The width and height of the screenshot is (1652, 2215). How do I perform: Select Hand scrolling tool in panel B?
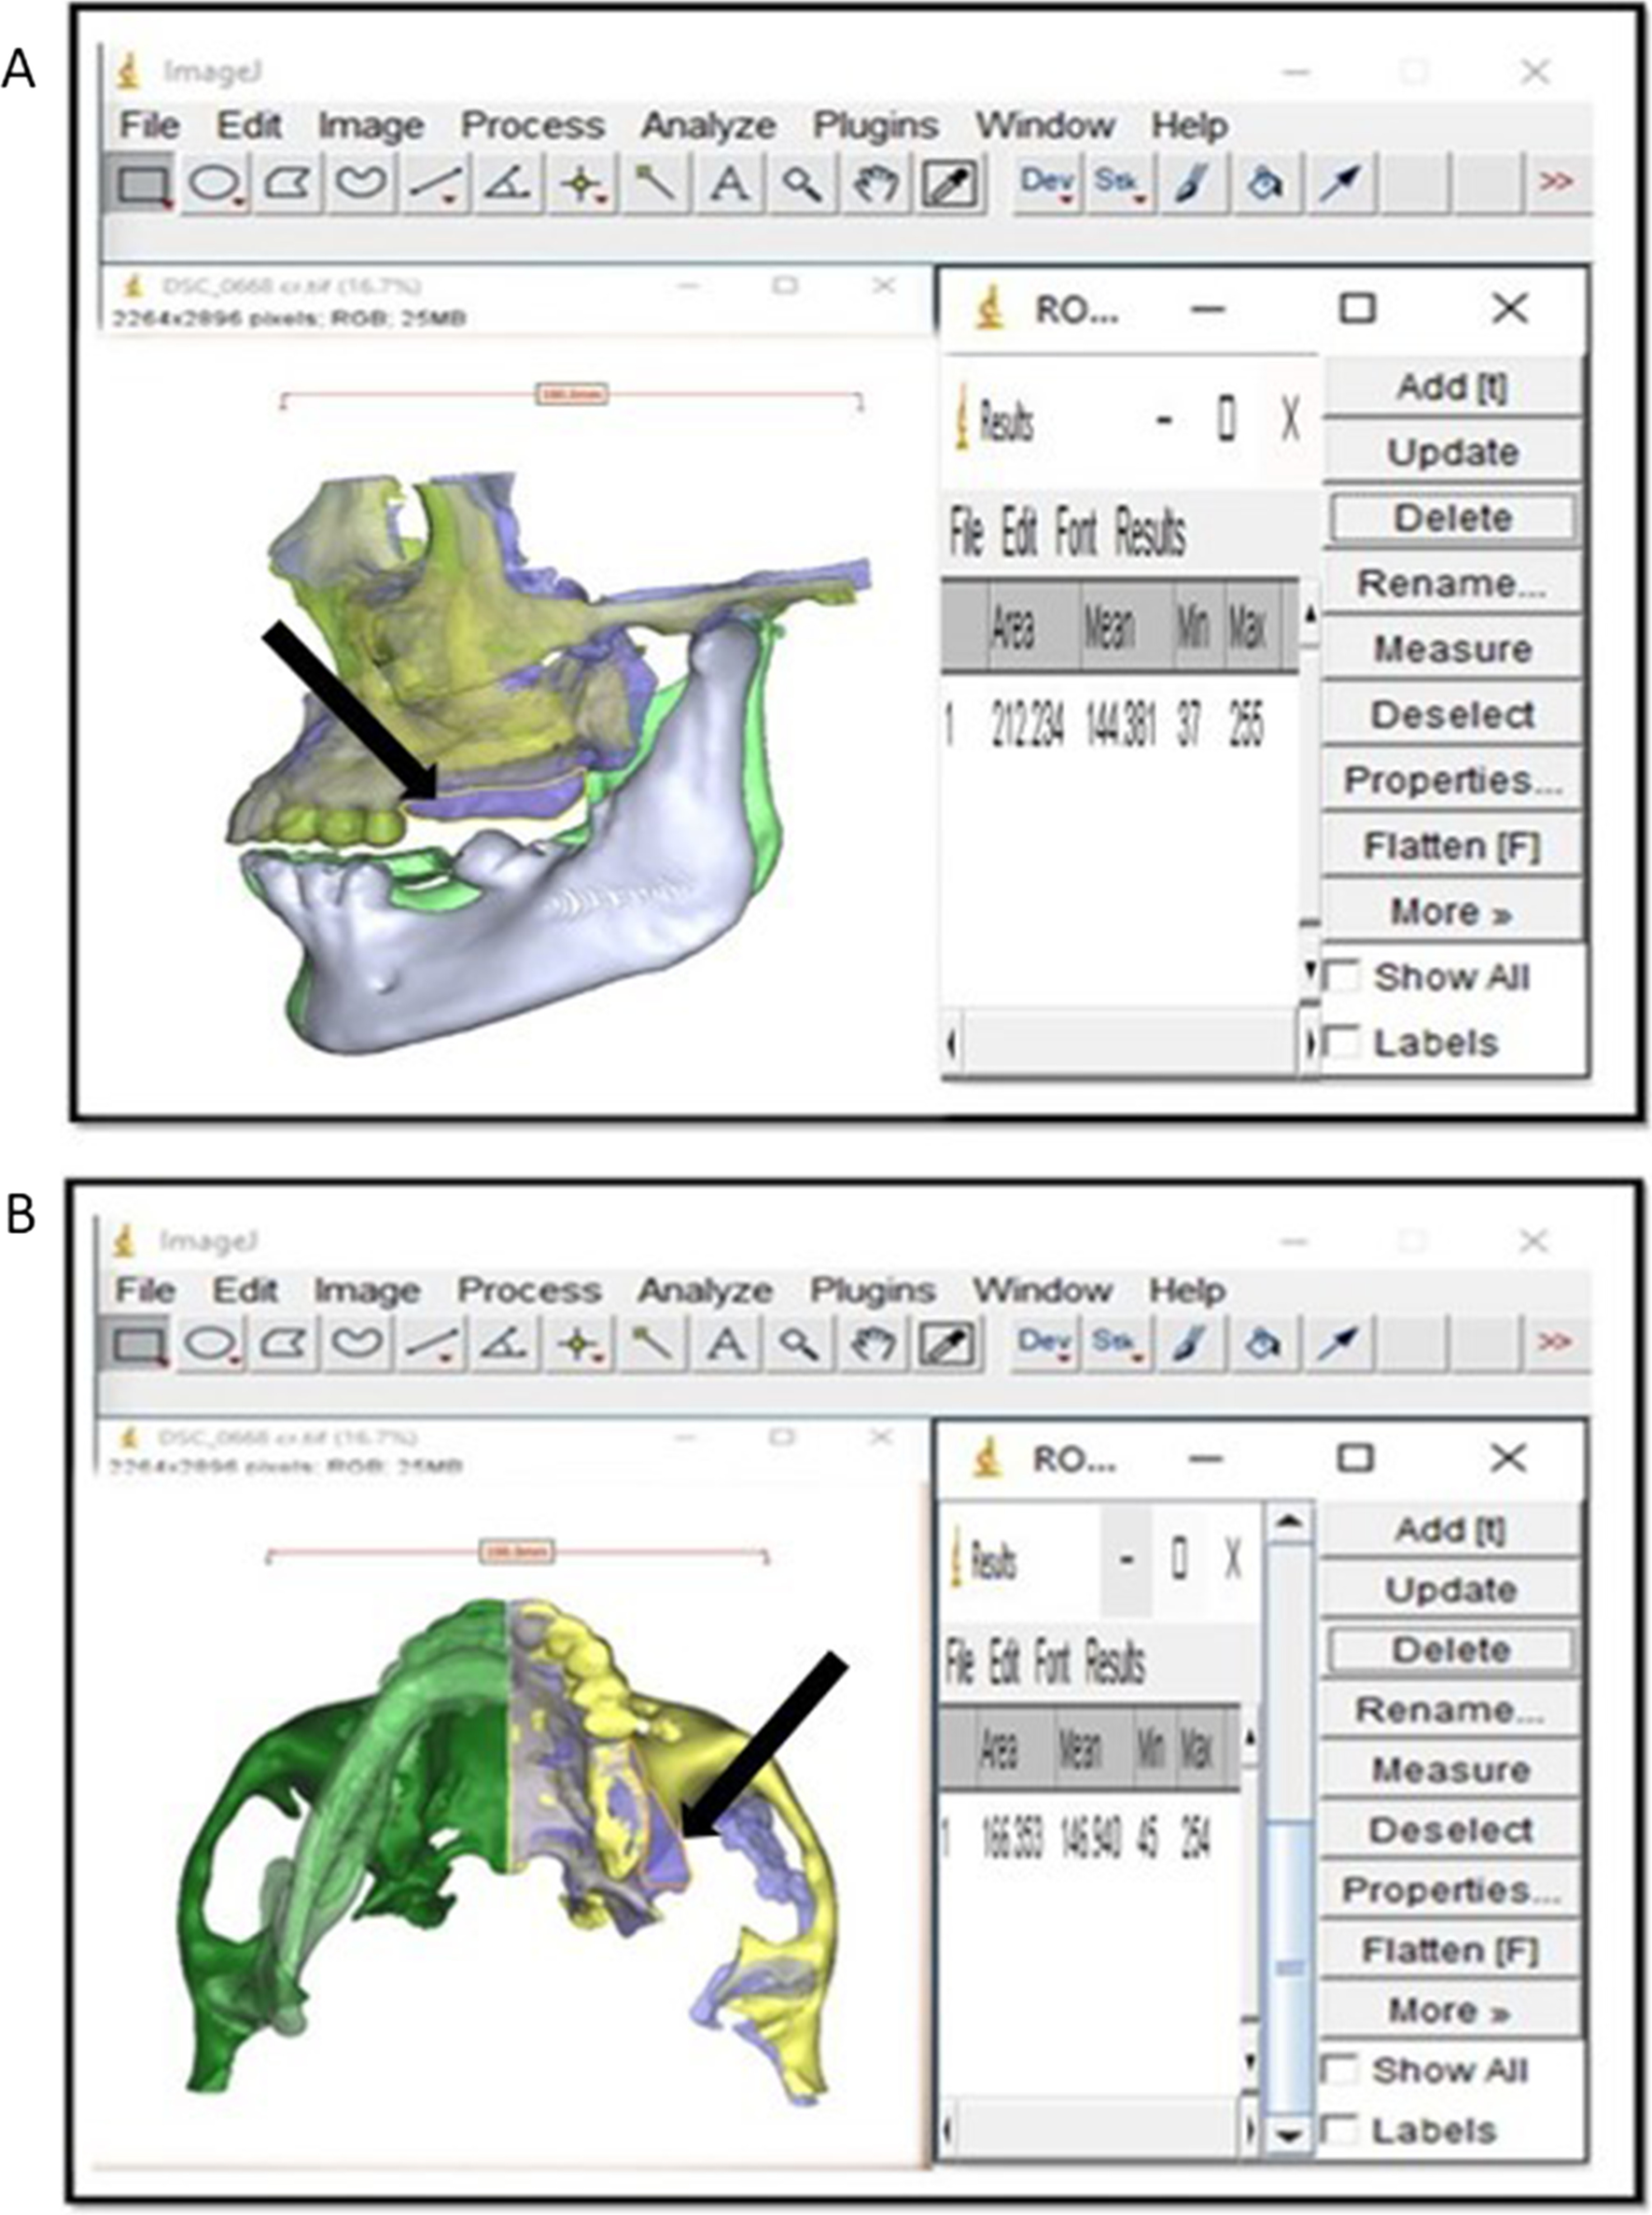(x=873, y=1343)
